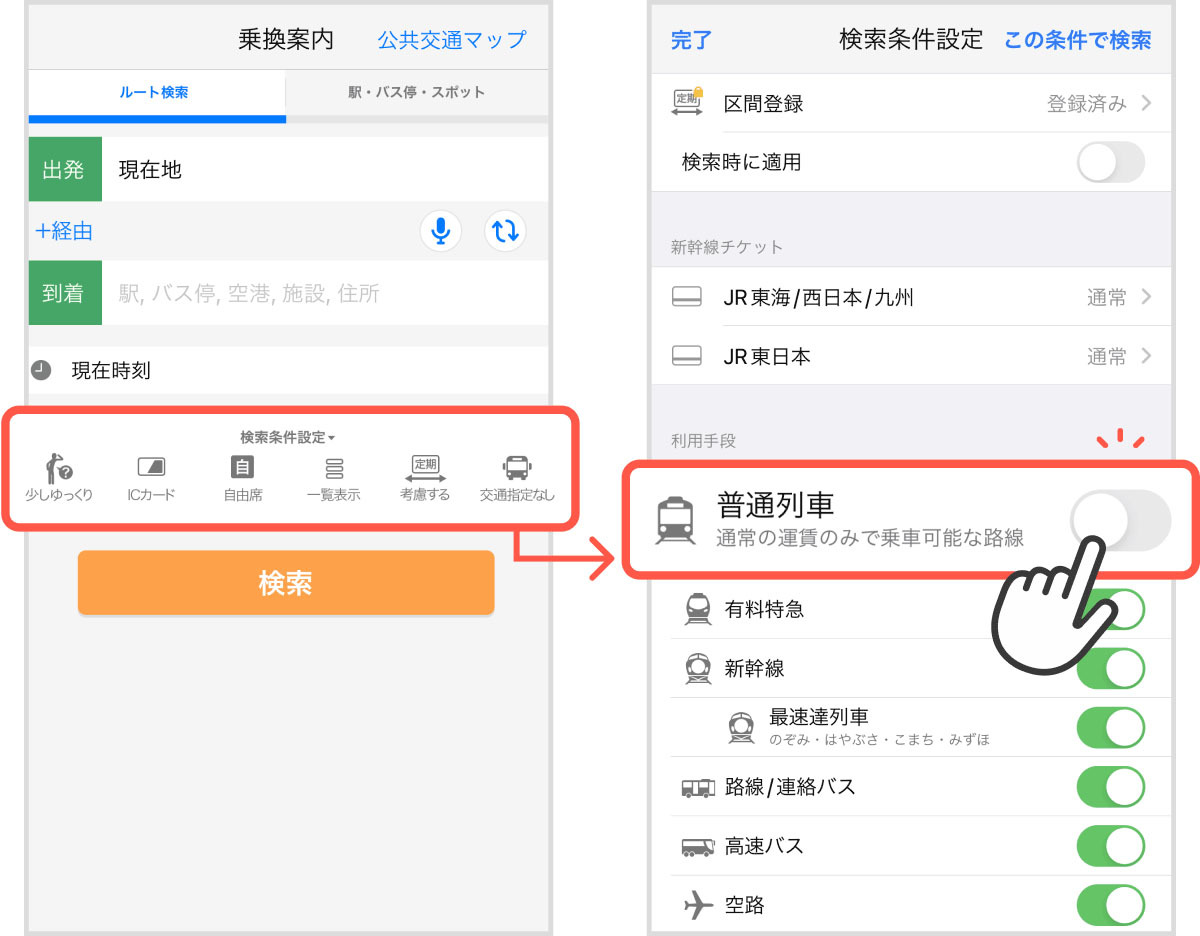Swap departure and arrival with the arrows icon

[505, 231]
